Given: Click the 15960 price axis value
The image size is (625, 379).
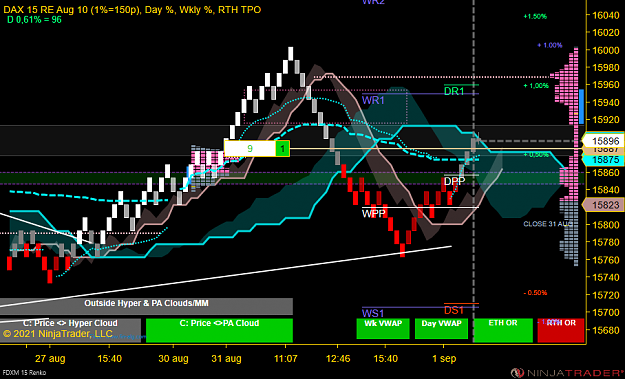Looking at the screenshot, I should tap(606, 84).
